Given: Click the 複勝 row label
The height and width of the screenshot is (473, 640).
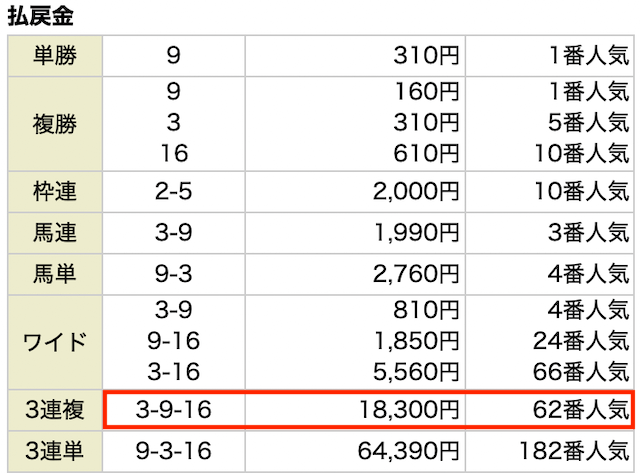Looking at the screenshot, I should point(55,124).
